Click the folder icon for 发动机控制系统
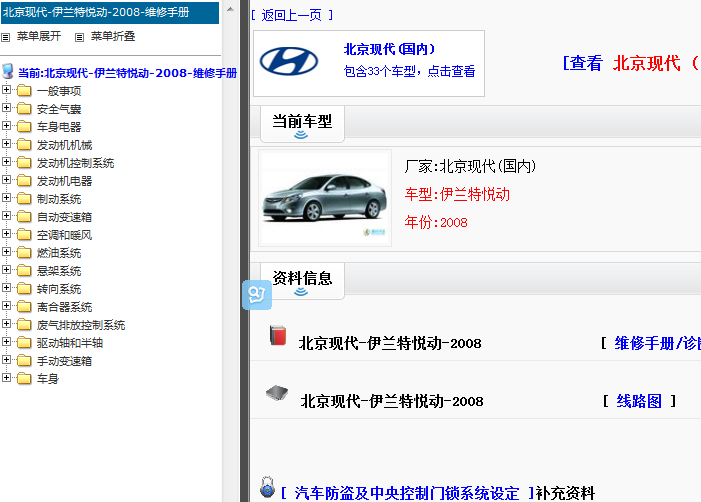 click(24, 163)
